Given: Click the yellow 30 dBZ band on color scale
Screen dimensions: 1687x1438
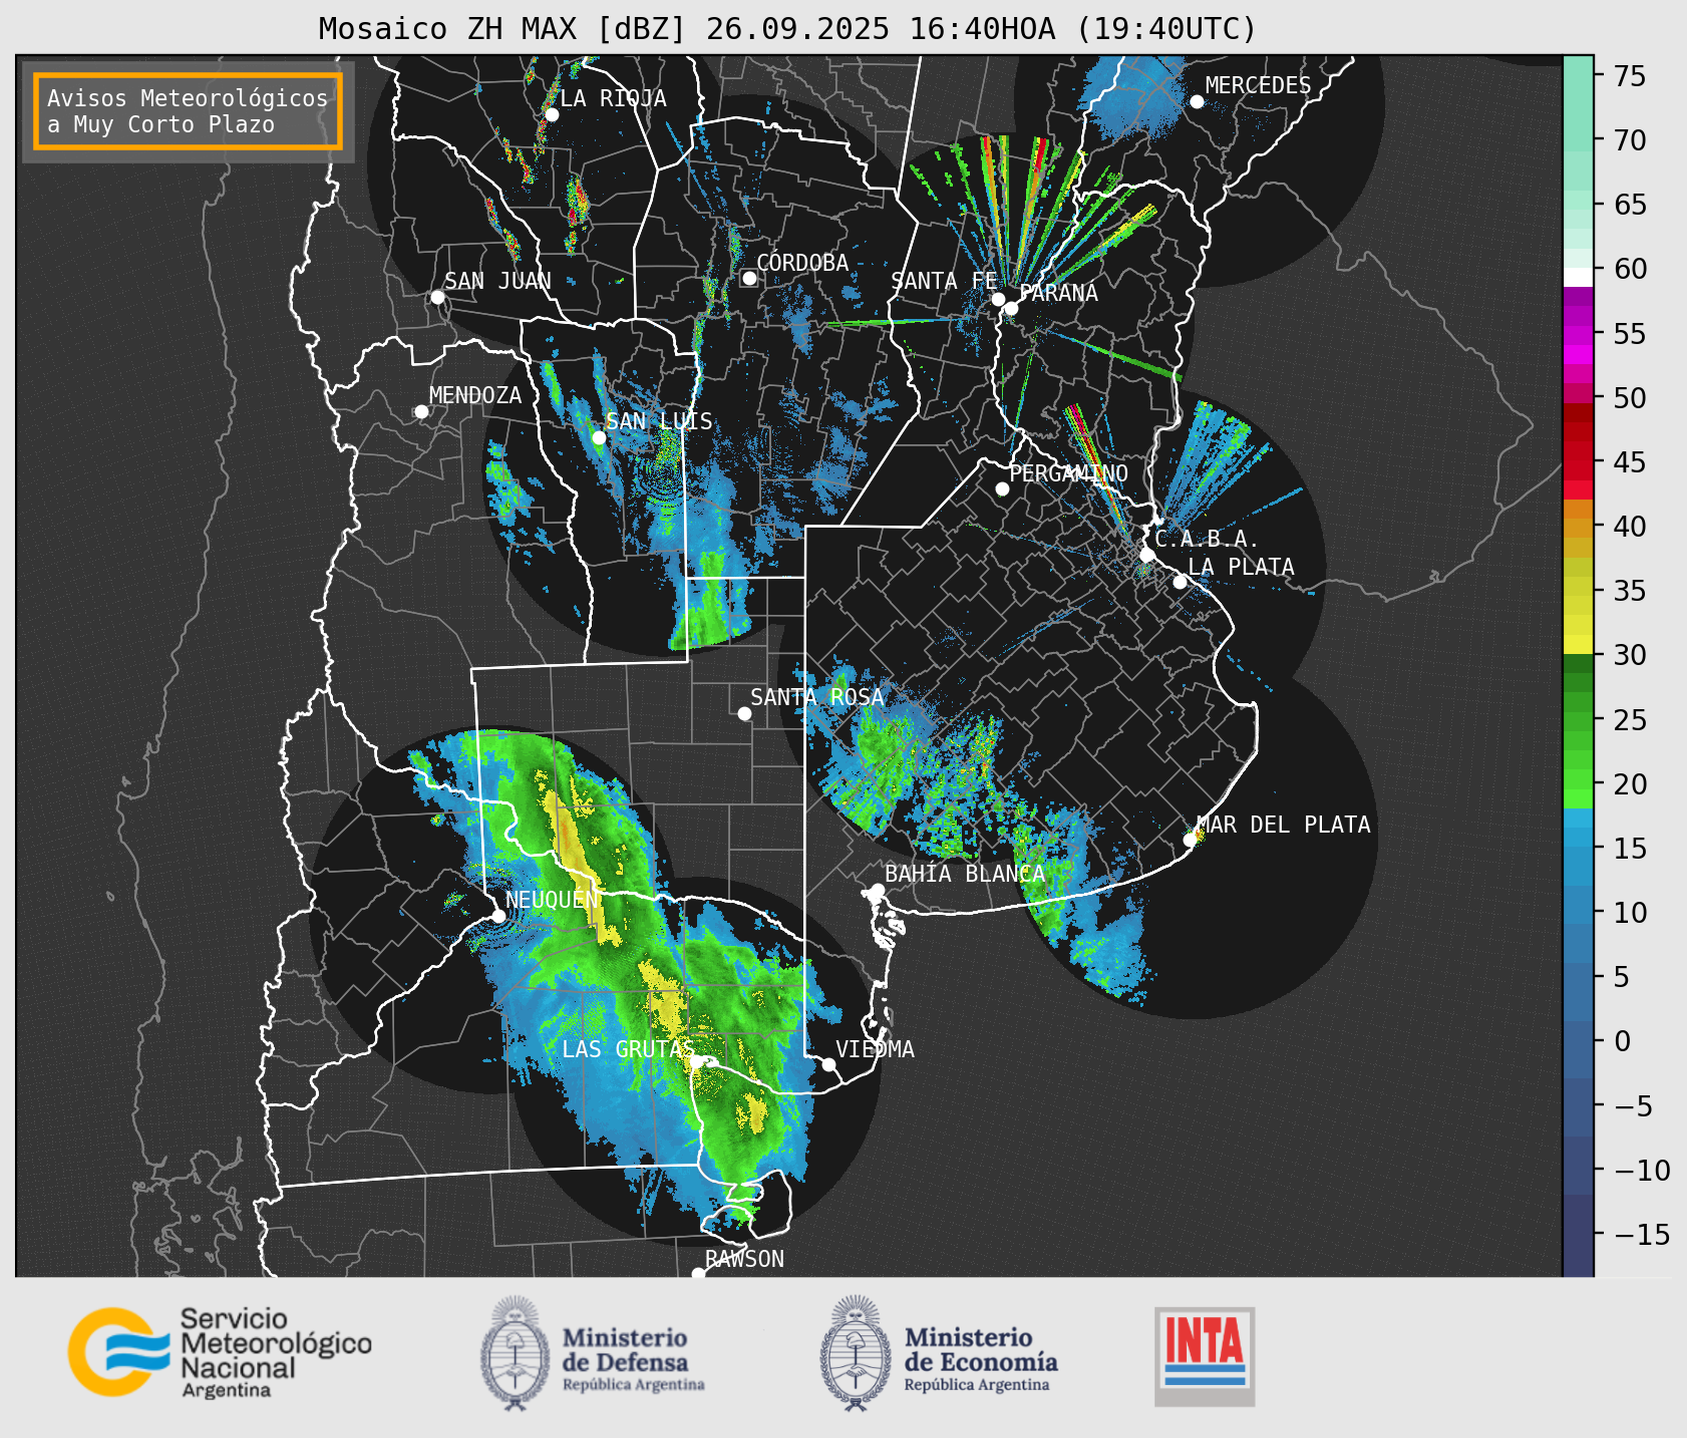Looking at the screenshot, I should pyautogui.click(x=1577, y=645).
